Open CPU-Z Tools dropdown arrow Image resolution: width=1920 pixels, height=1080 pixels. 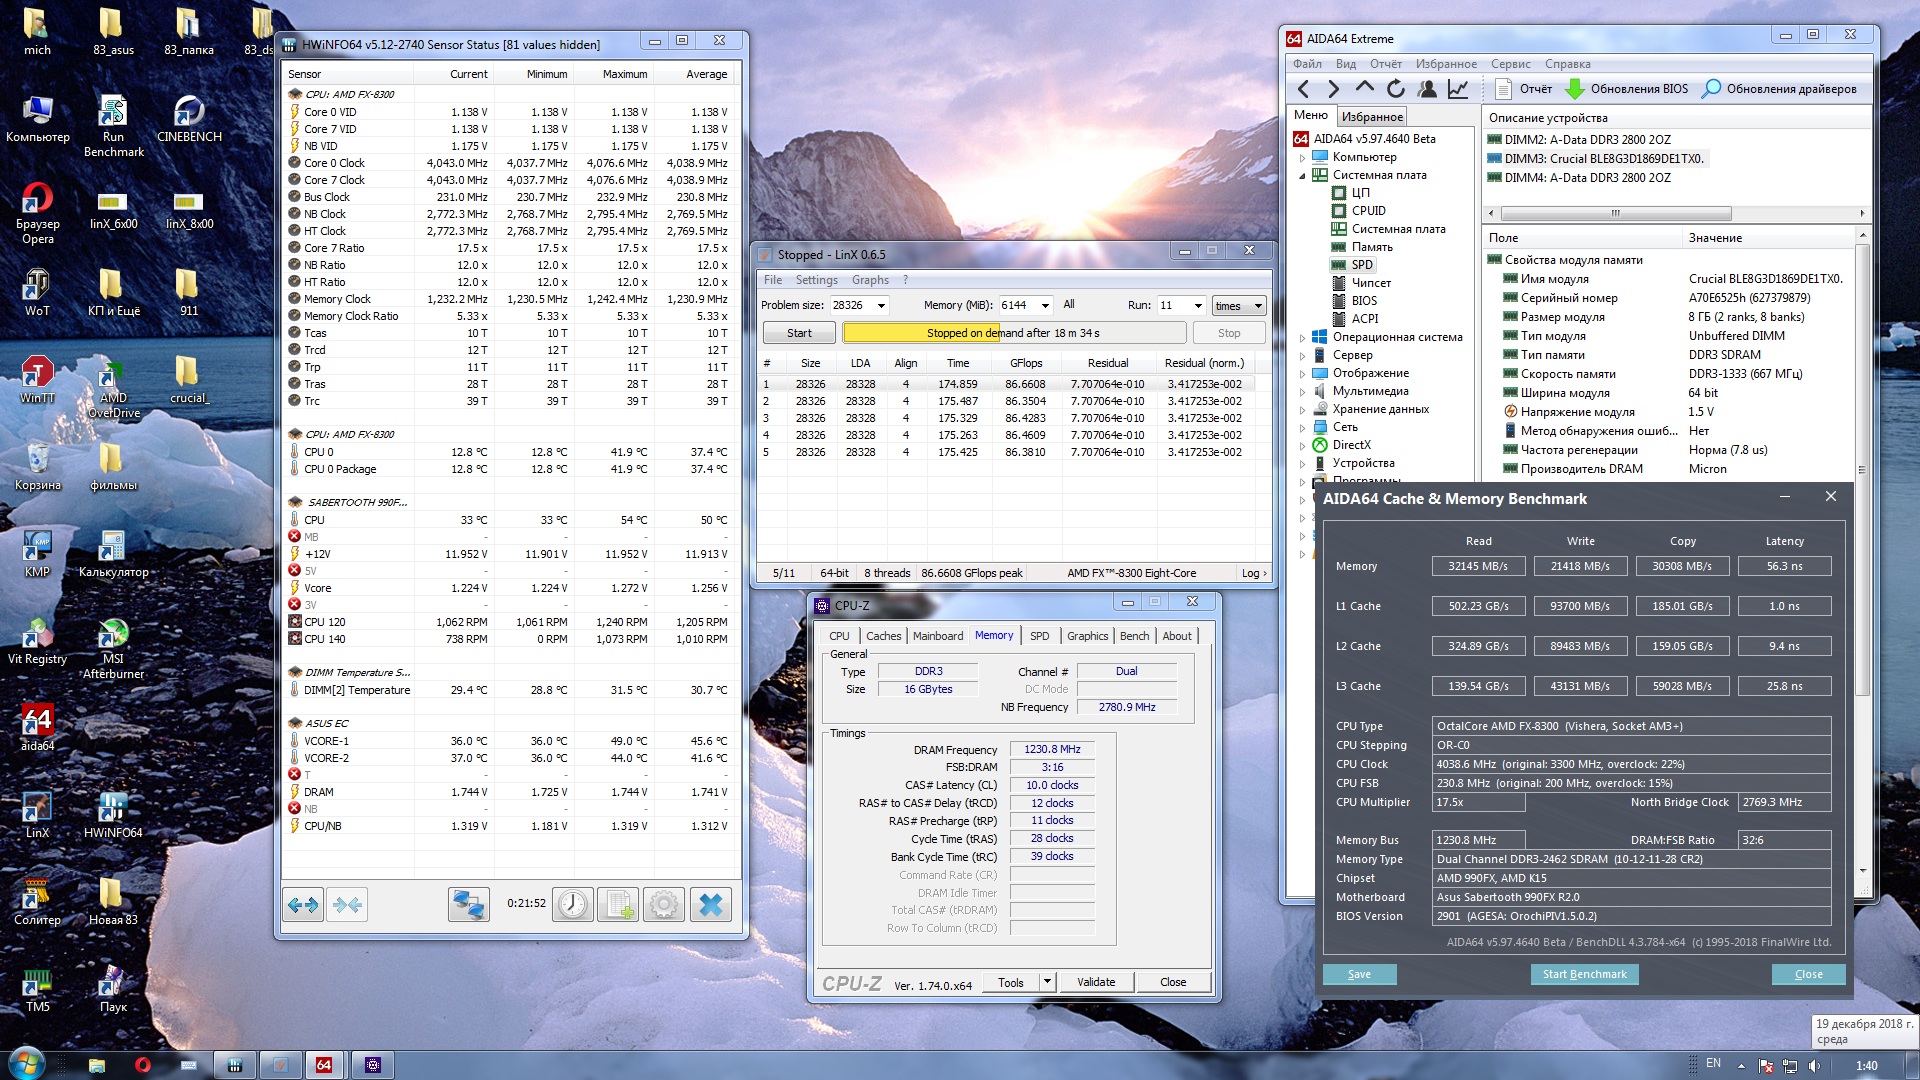pyautogui.click(x=1047, y=982)
